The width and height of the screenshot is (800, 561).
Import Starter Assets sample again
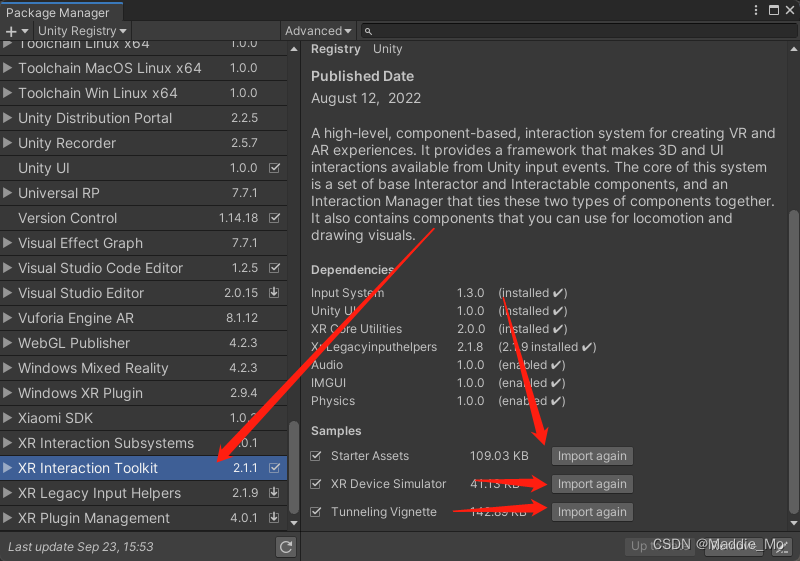[592, 456]
